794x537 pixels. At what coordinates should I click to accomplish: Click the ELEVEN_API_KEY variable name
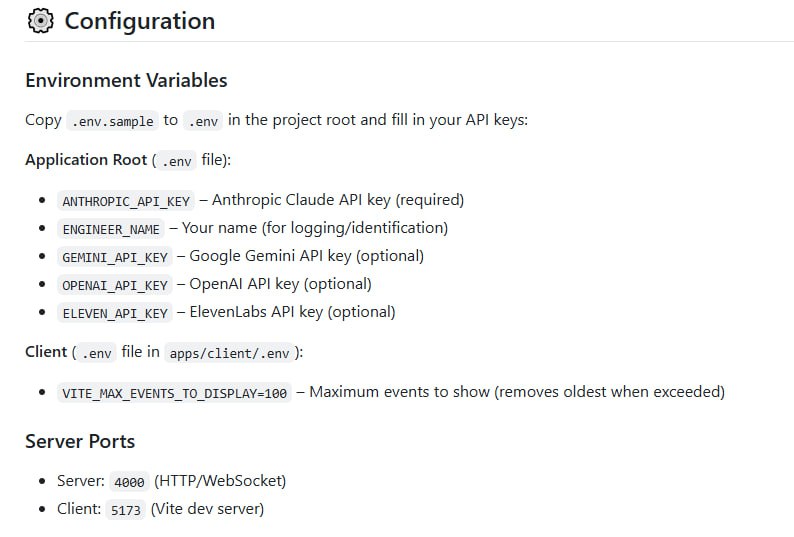coord(115,313)
